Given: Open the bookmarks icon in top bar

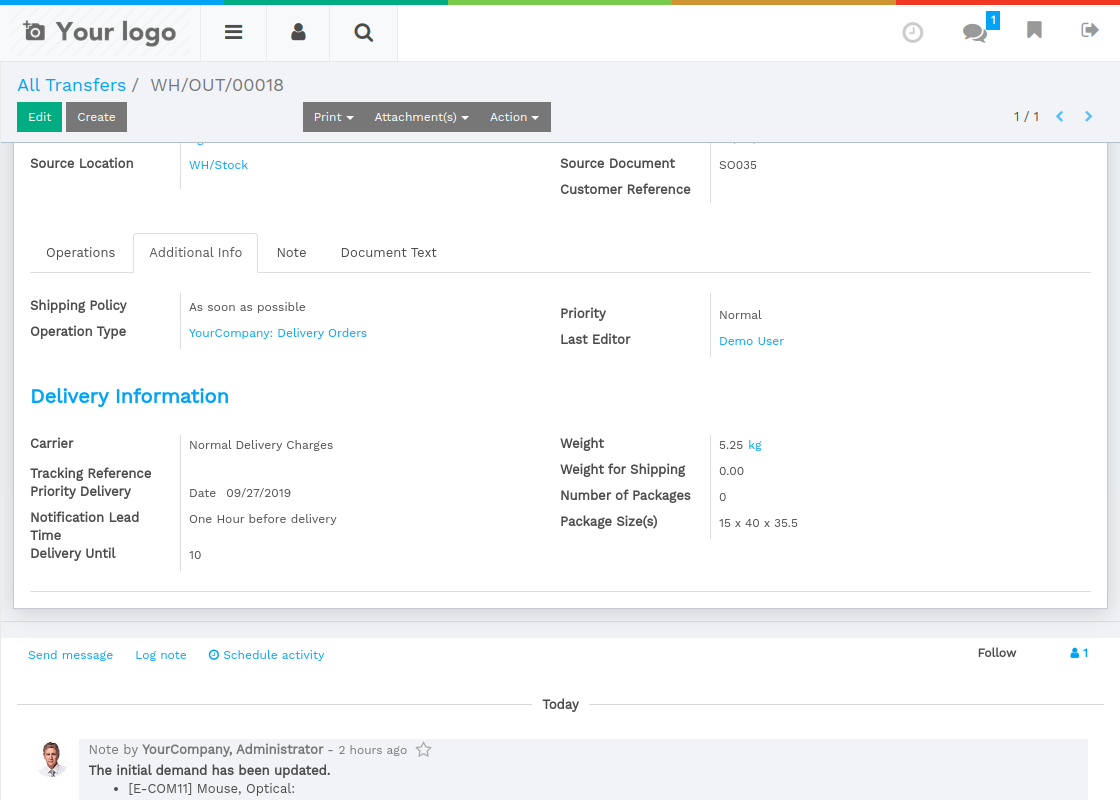Looking at the screenshot, I should (x=1034, y=31).
